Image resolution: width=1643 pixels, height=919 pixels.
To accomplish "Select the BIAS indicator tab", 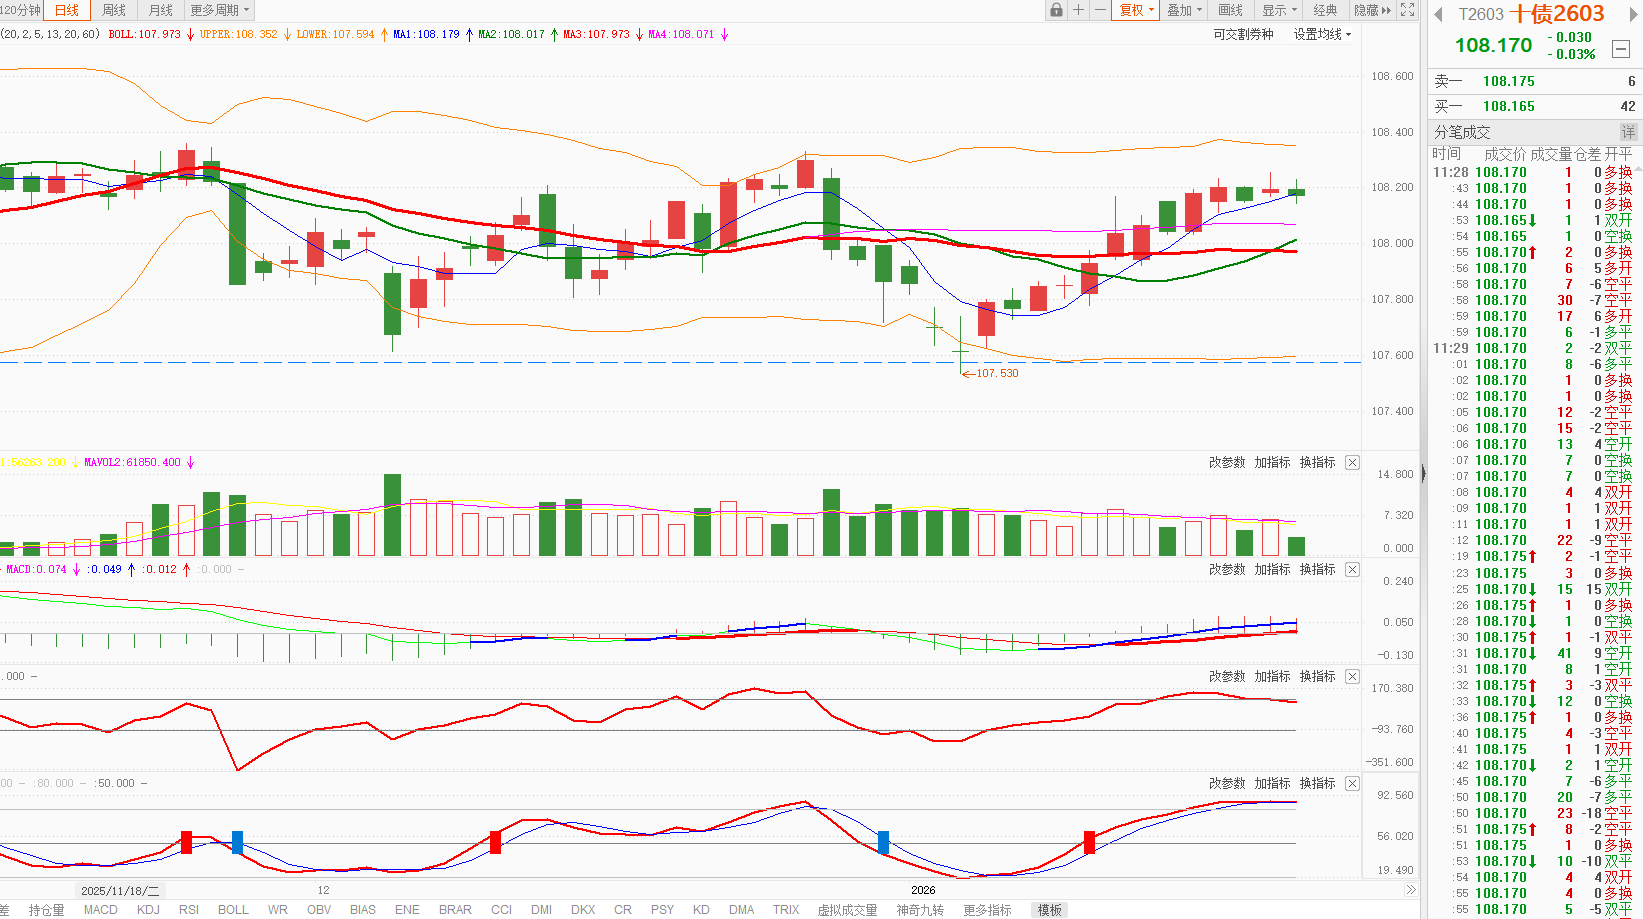I will [363, 910].
